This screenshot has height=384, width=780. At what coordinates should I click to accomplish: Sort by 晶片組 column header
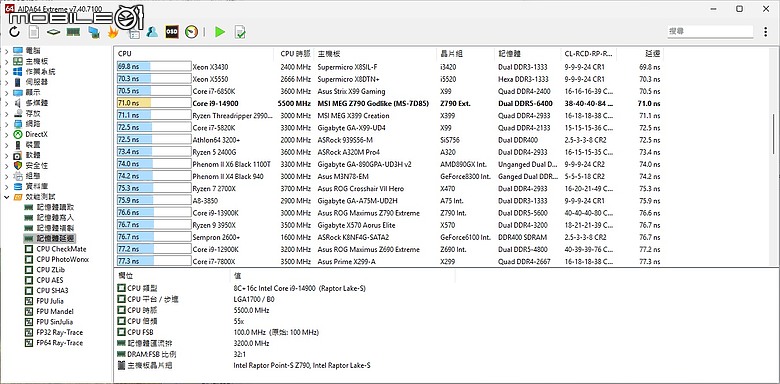coord(465,54)
